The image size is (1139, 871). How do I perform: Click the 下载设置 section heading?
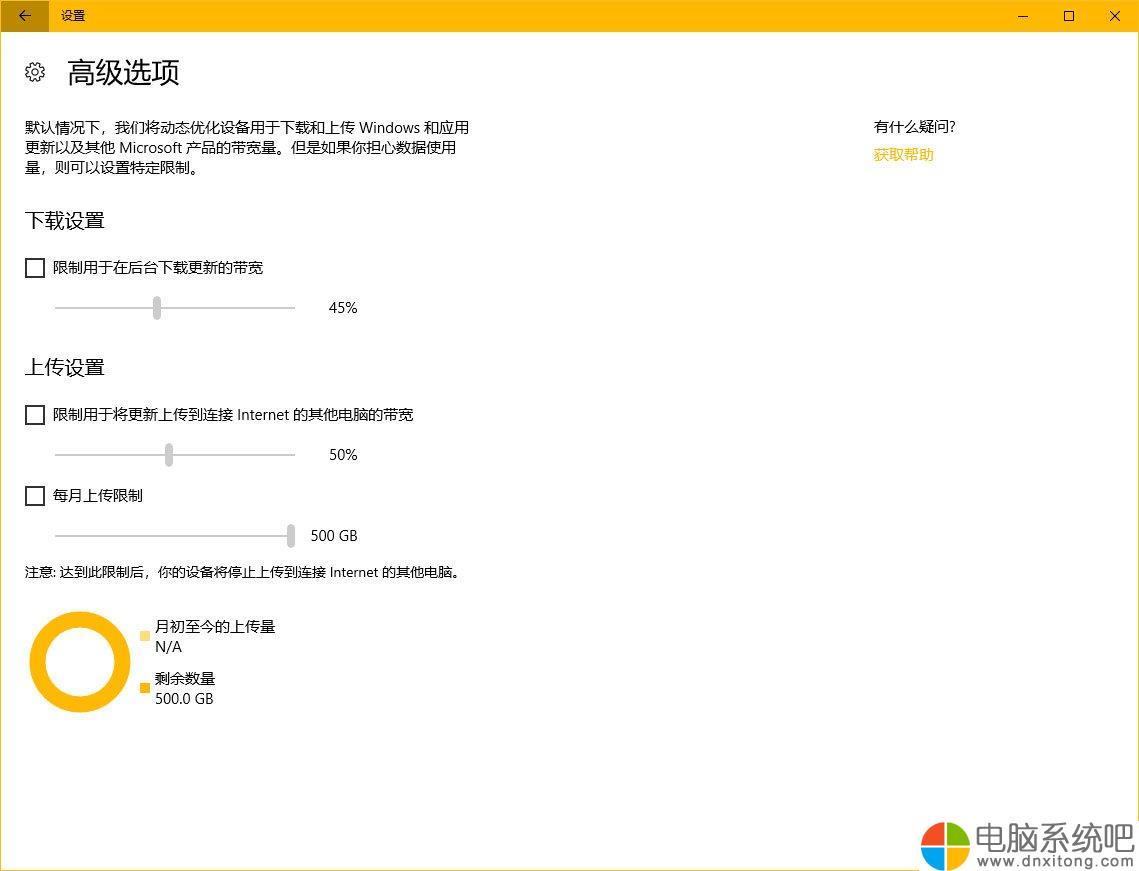[65, 221]
